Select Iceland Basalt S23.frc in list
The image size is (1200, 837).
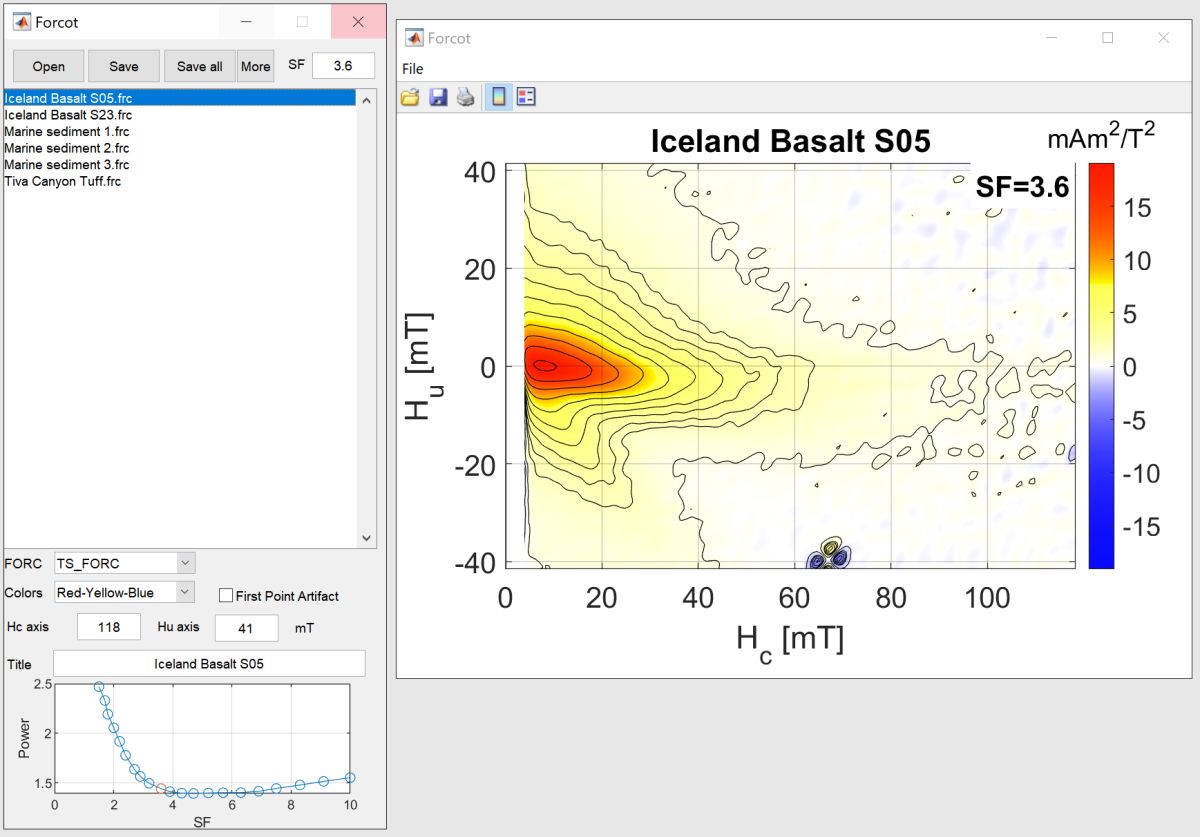click(180, 115)
